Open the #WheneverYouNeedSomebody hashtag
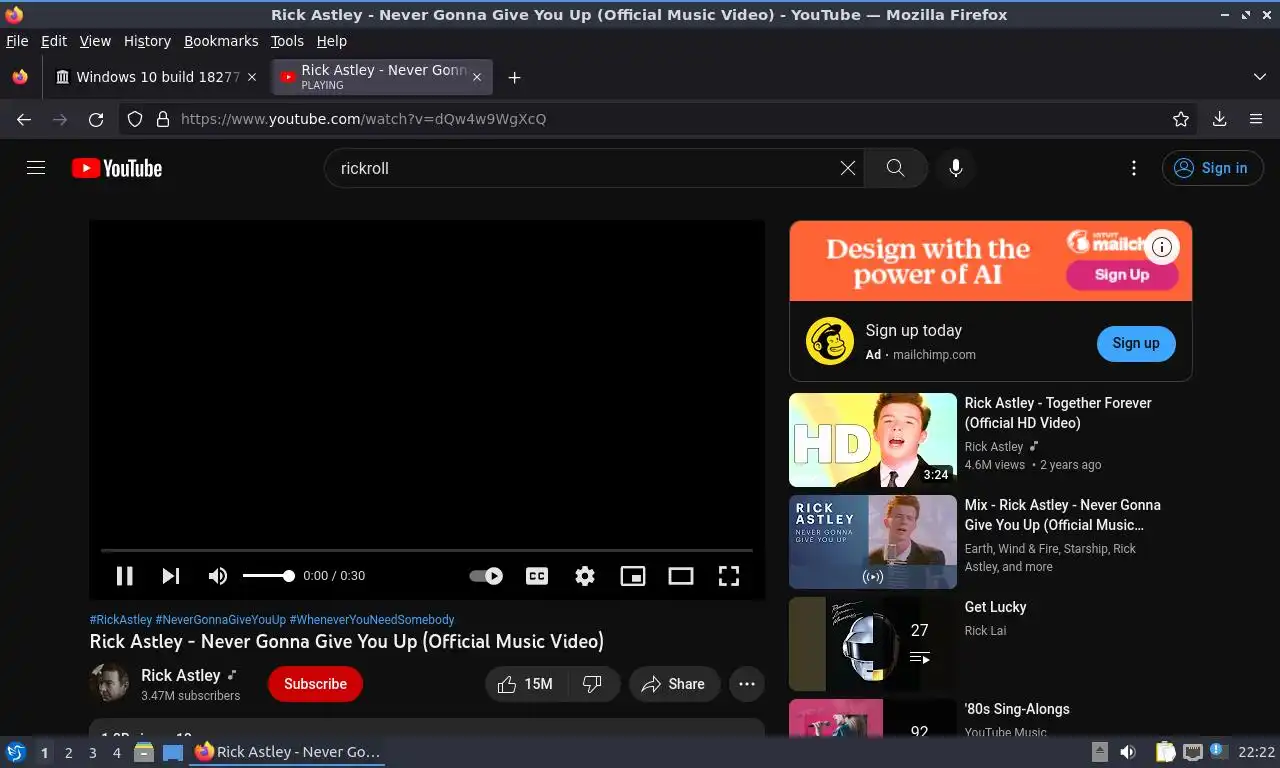 372,620
